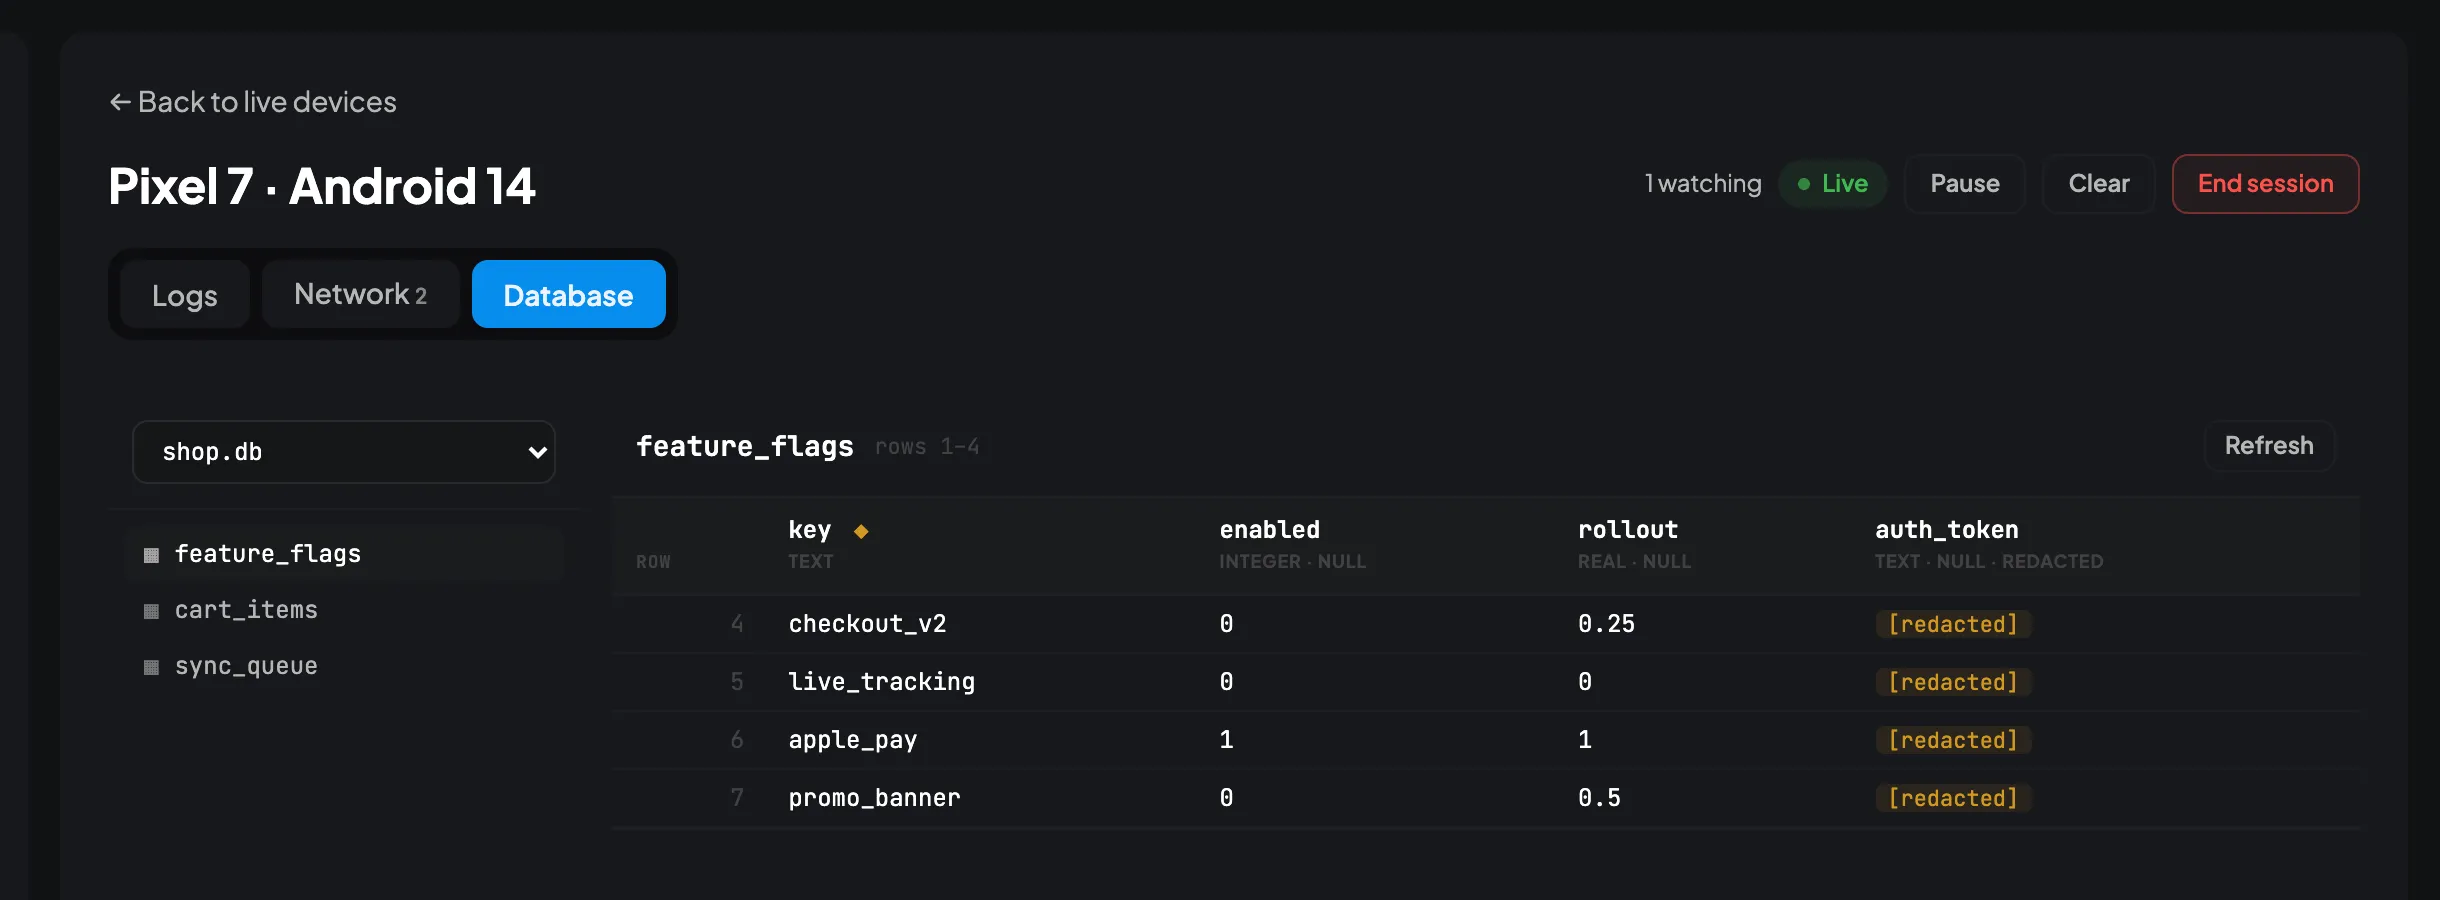
Task: Select the checkout_v2 key cell
Action: pos(868,624)
